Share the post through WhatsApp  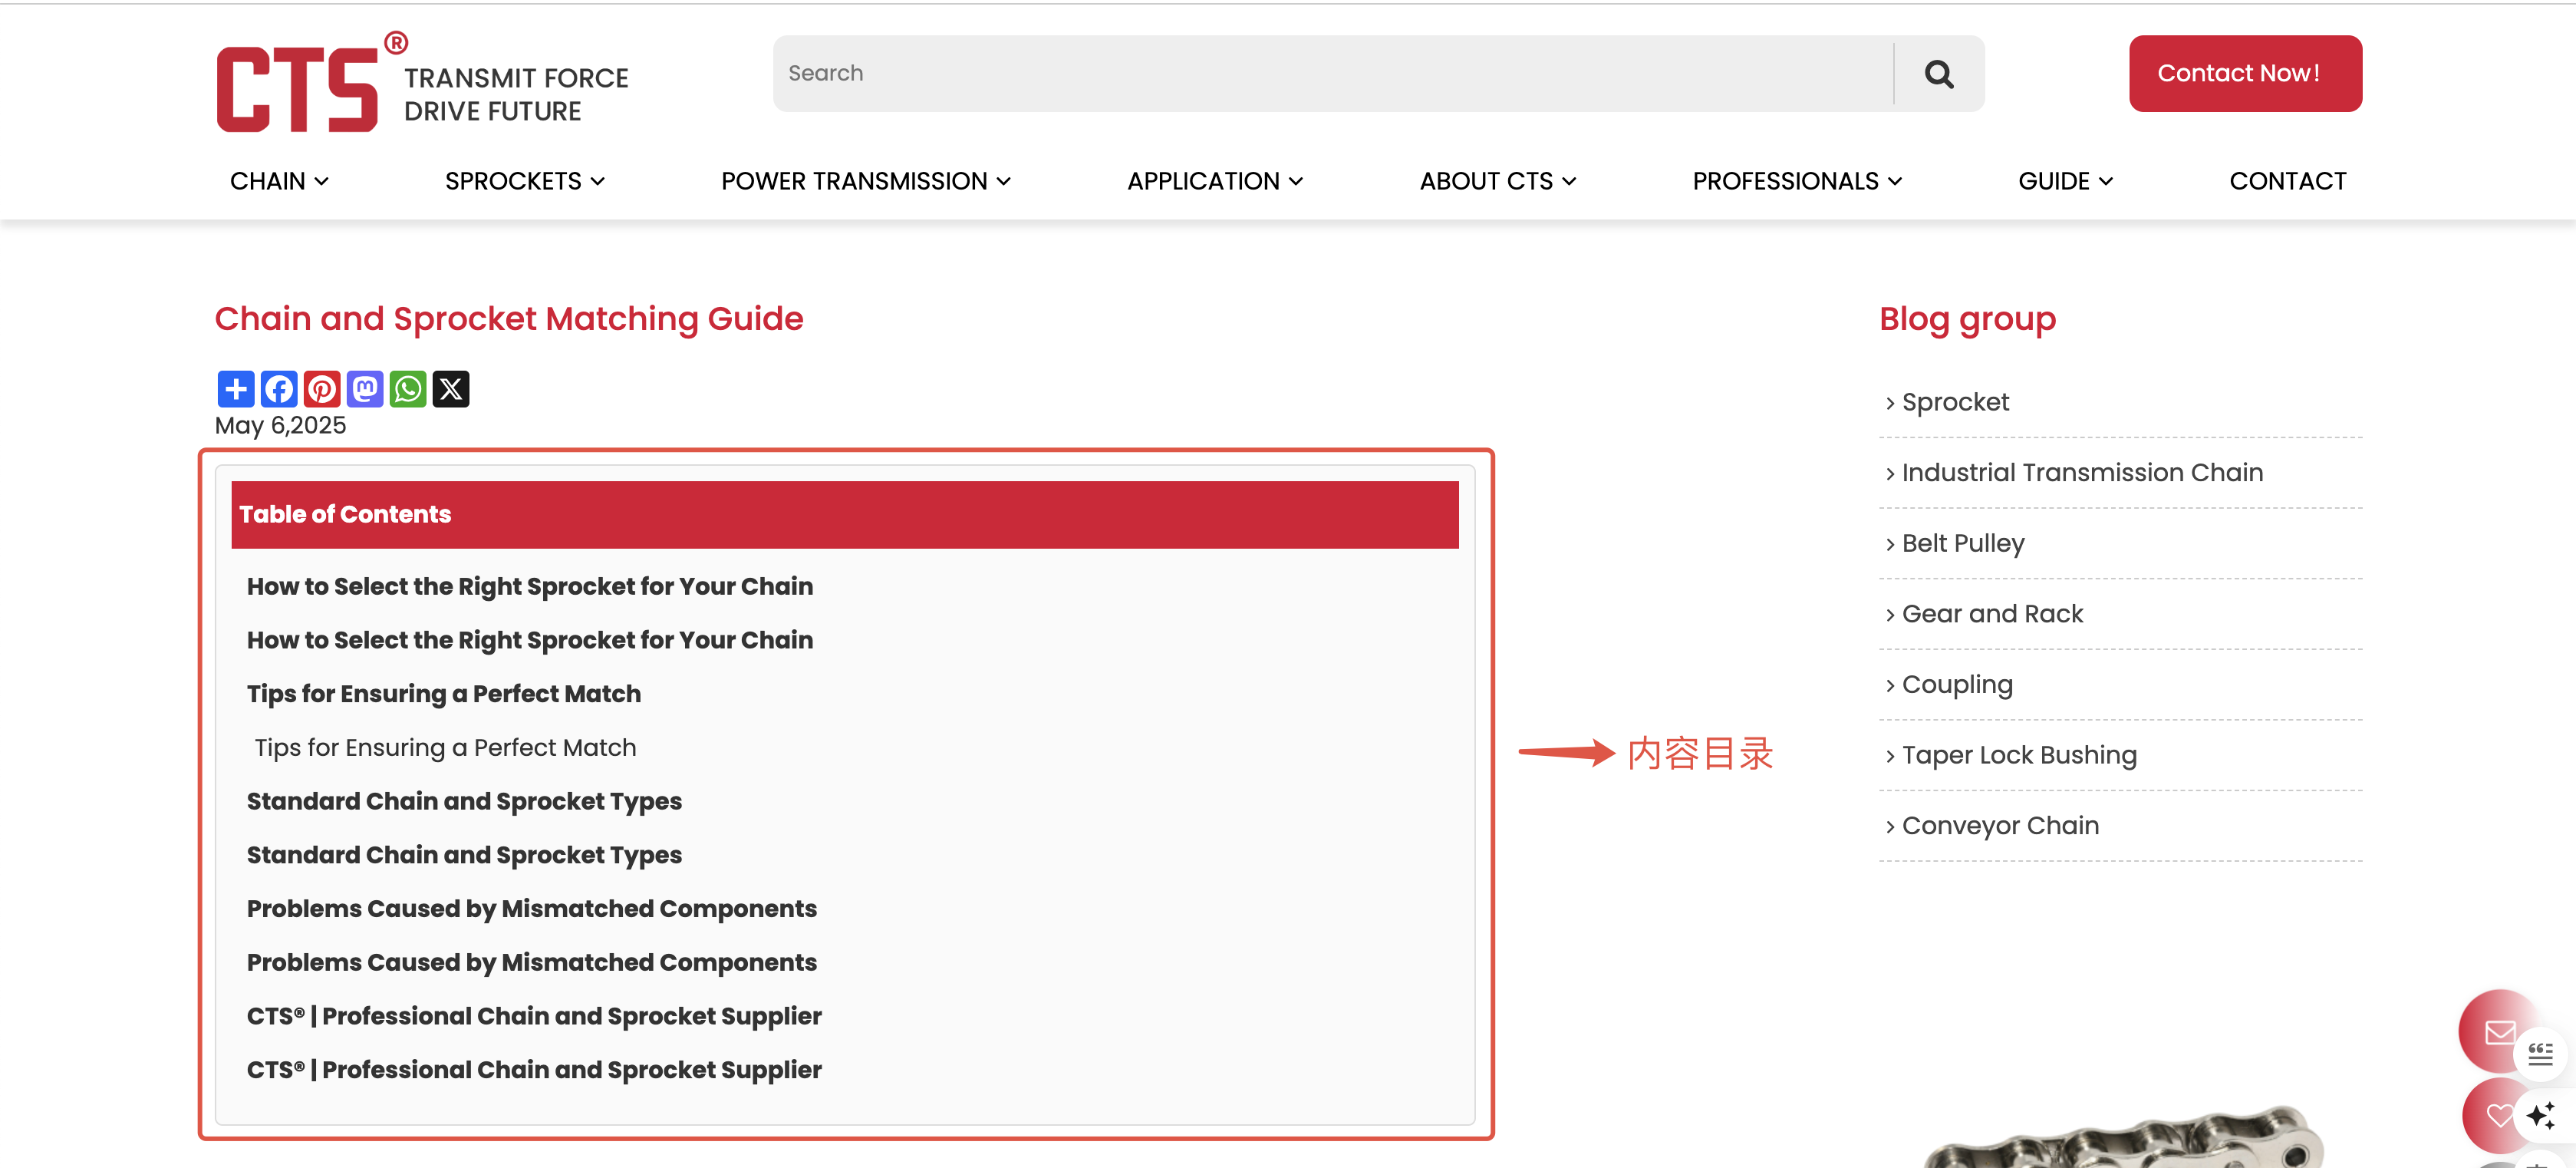[x=408, y=389]
